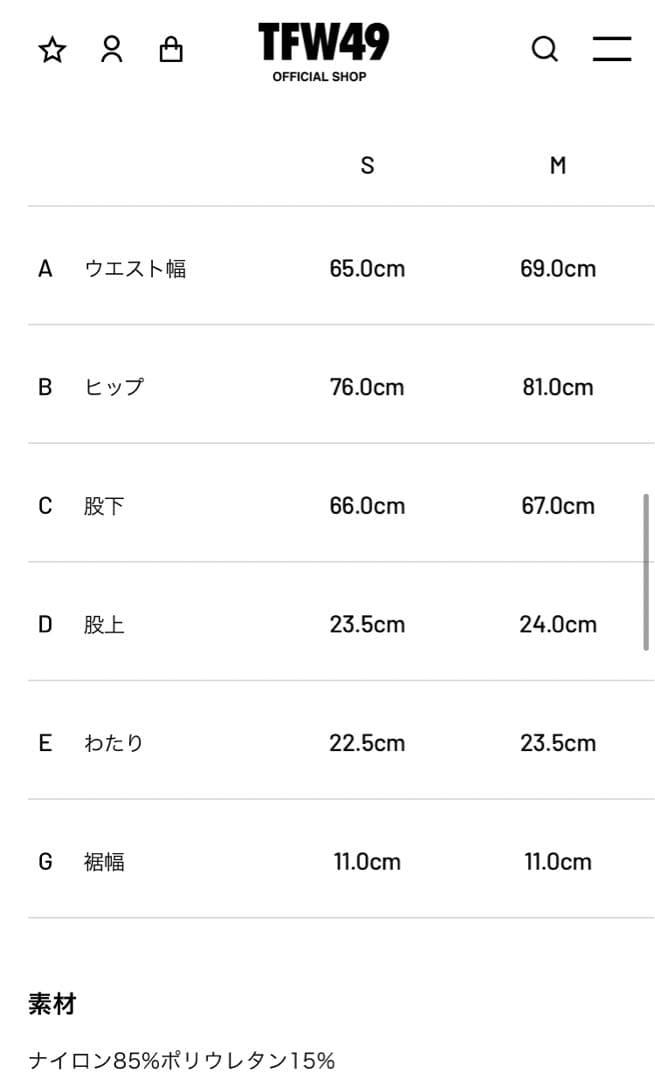The height and width of the screenshot is (1080, 655).
Task: Open the account profile icon
Action: pyautogui.click(x=111, y=48)
